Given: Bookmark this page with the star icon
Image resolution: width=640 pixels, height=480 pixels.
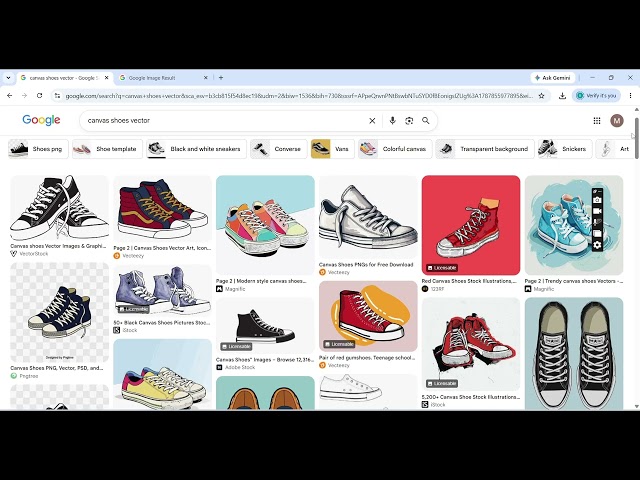Looking at the screenshot, I should (x=542, y=96).
